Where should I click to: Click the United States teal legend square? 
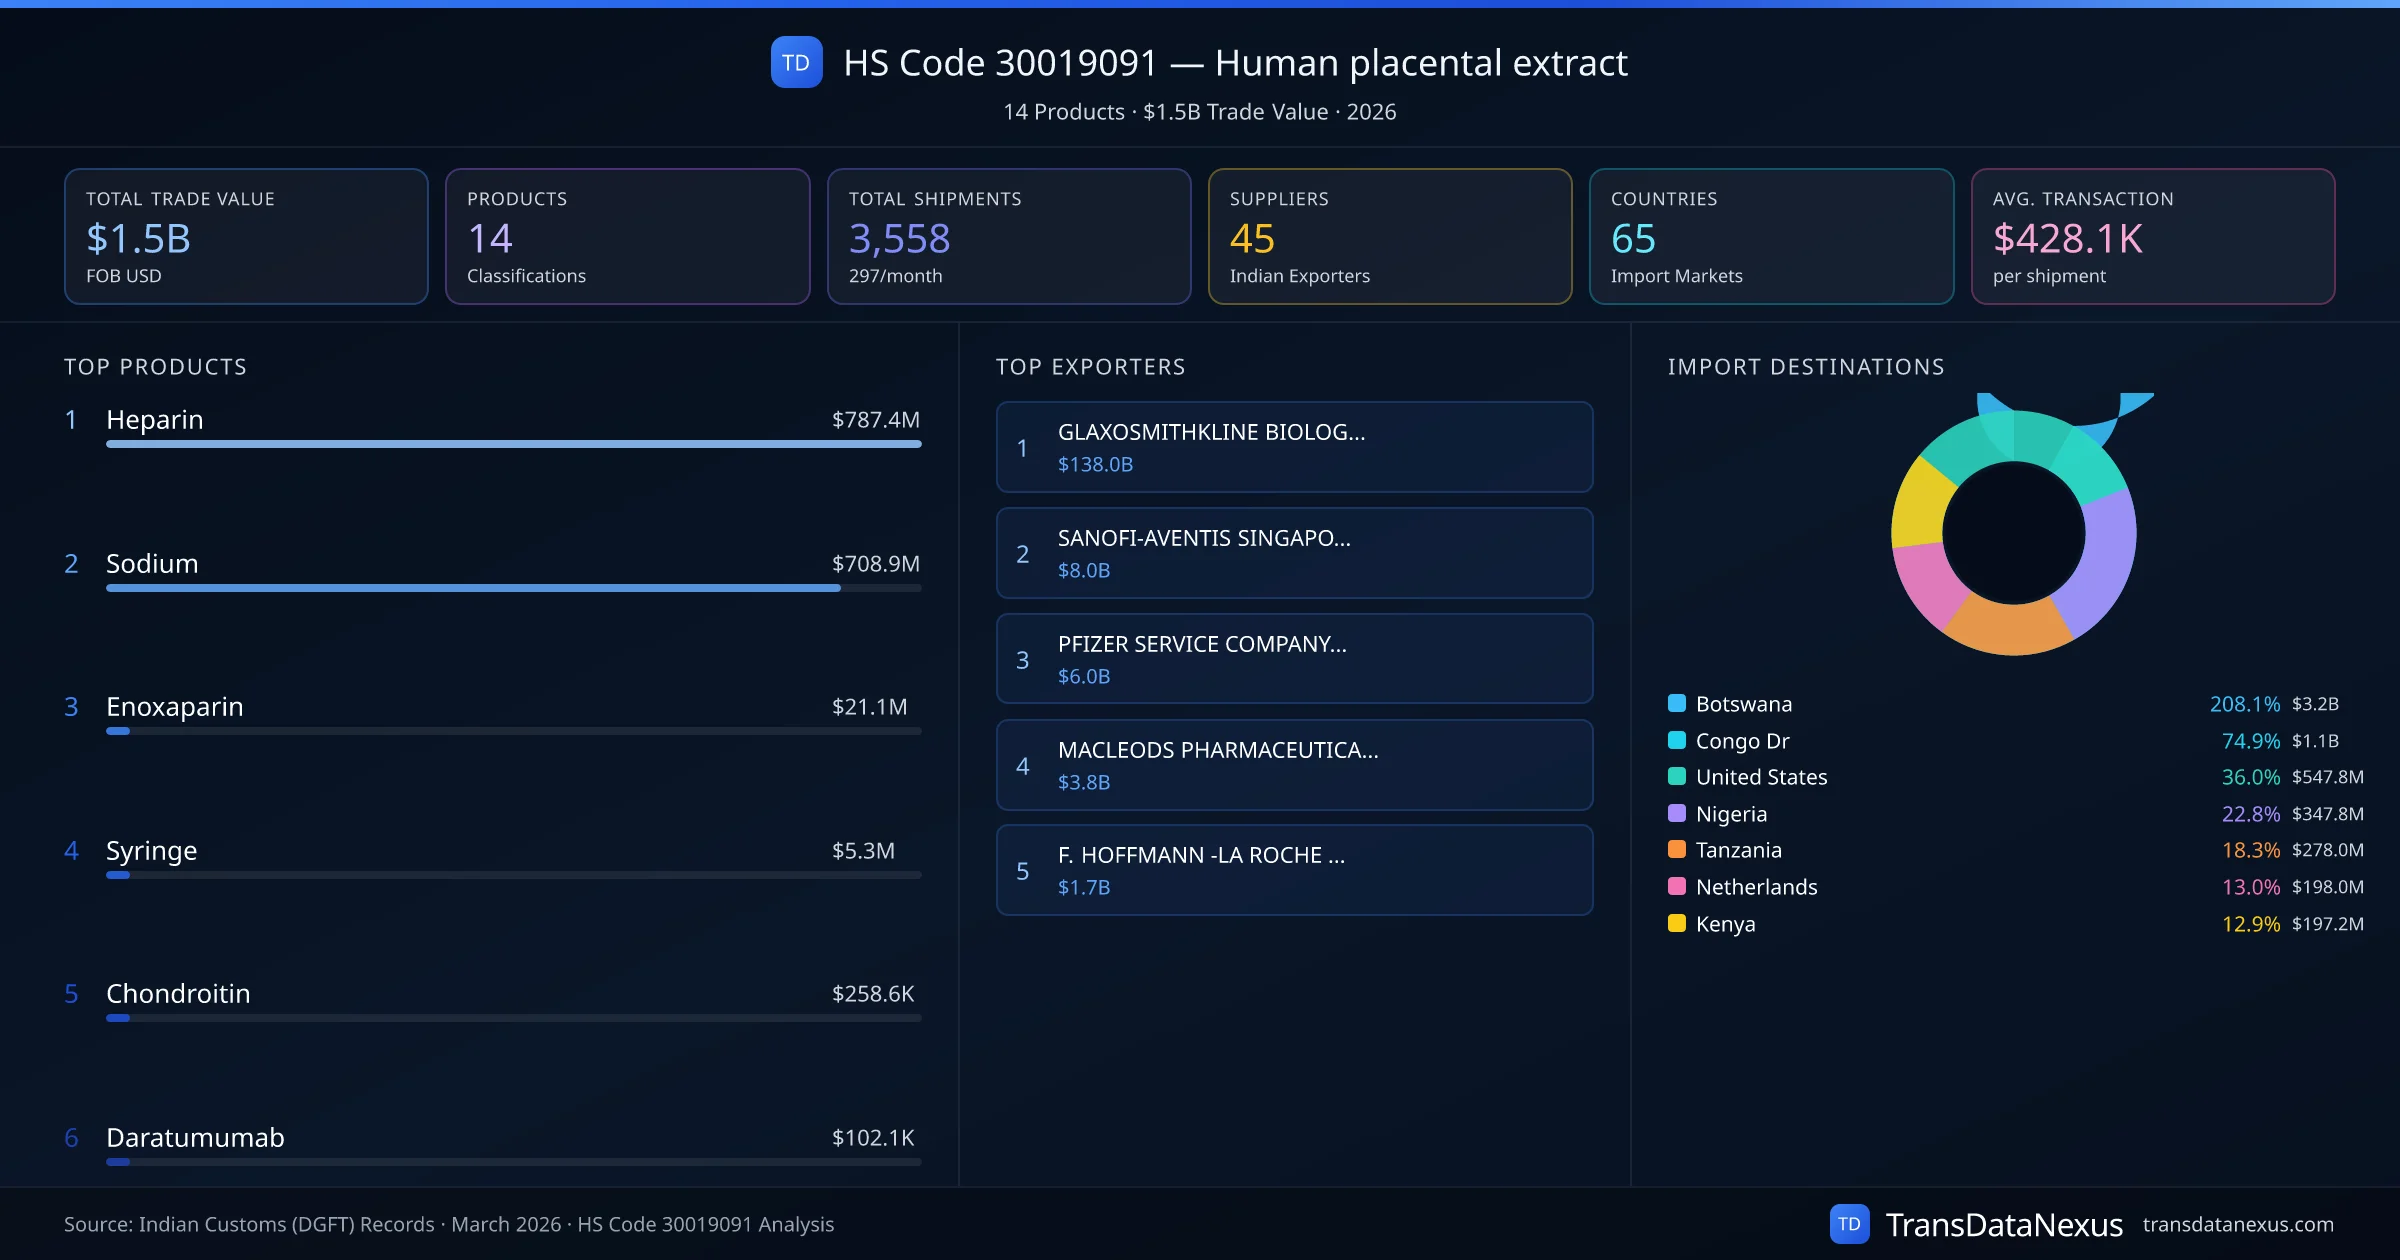tap(1677, 776)
